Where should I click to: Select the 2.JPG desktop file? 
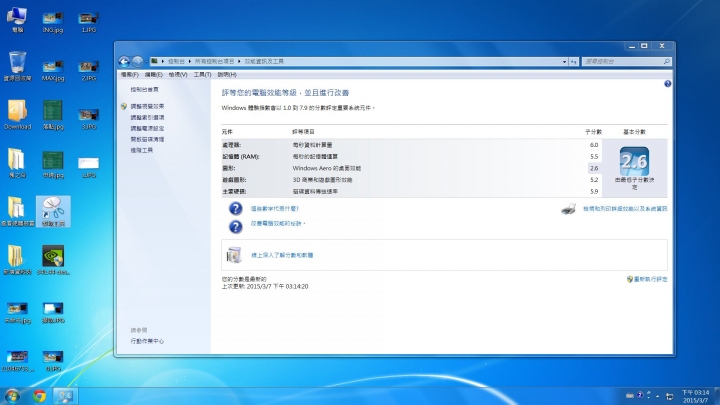(x=89, y=71)
